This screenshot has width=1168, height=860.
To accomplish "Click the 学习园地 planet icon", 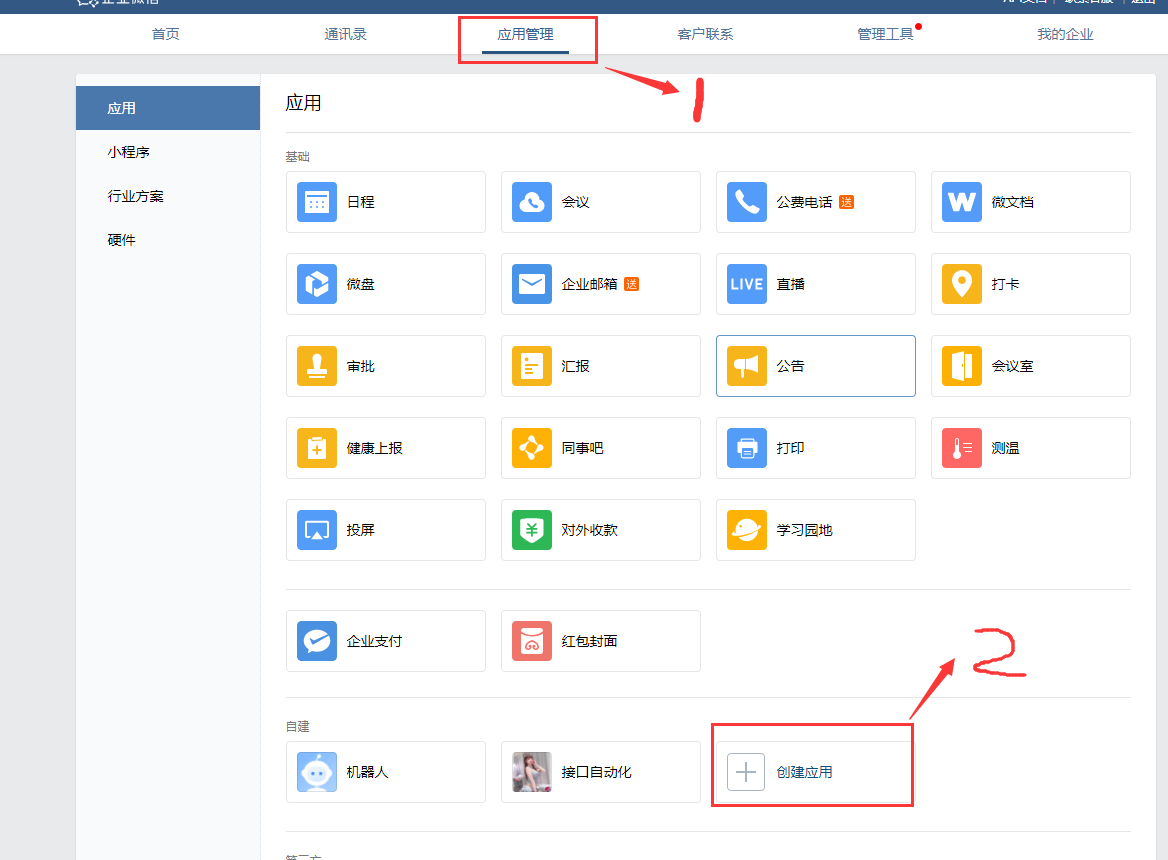I will tap(746, 529).
